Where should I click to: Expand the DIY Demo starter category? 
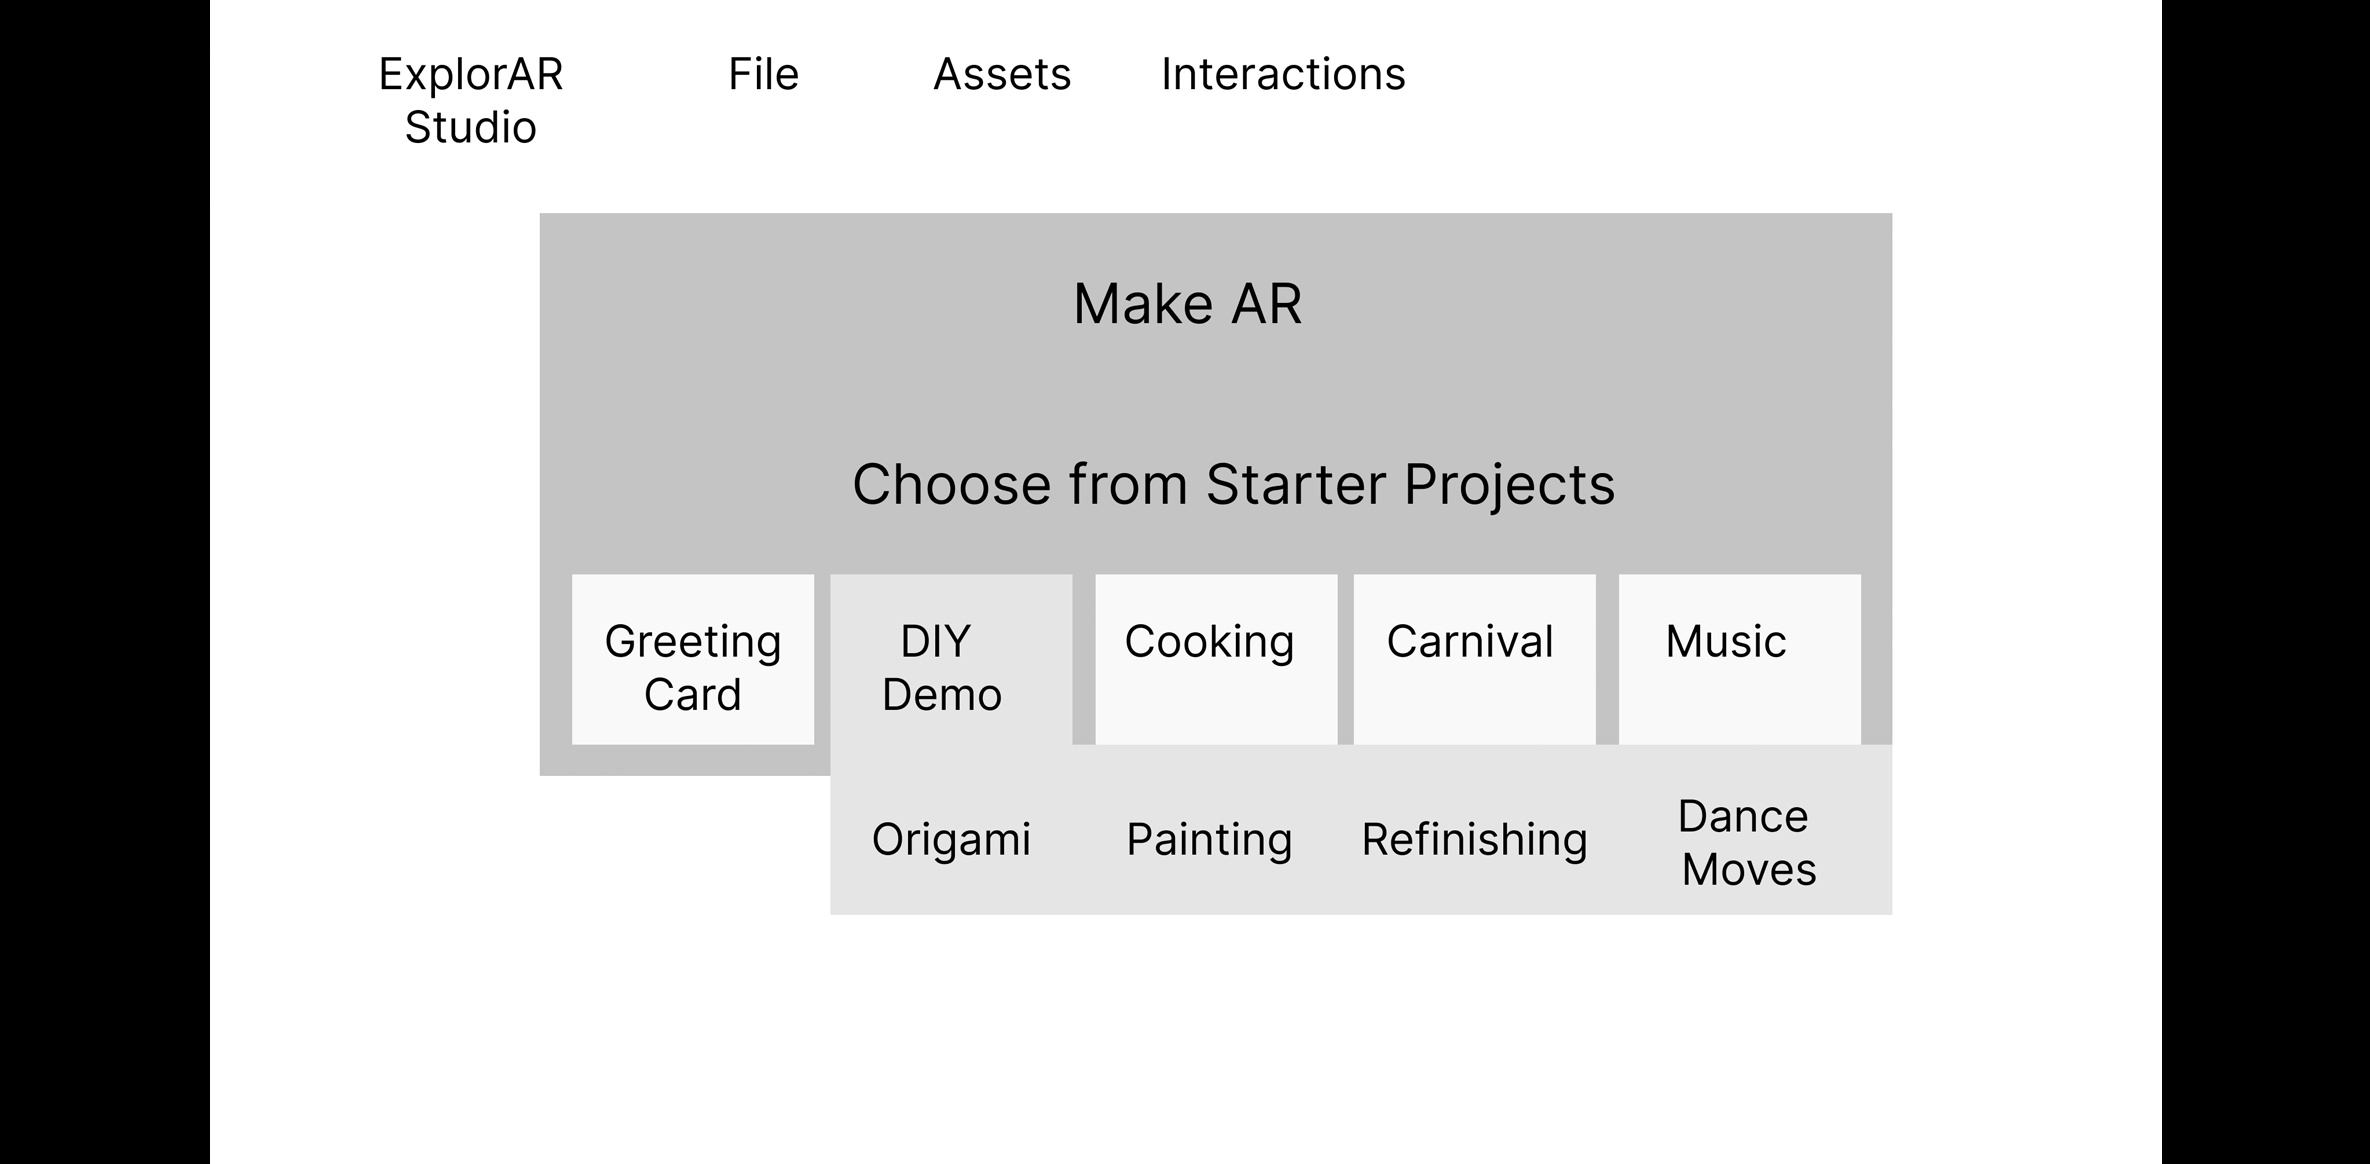pyautogui.click(x=951, y=659)
